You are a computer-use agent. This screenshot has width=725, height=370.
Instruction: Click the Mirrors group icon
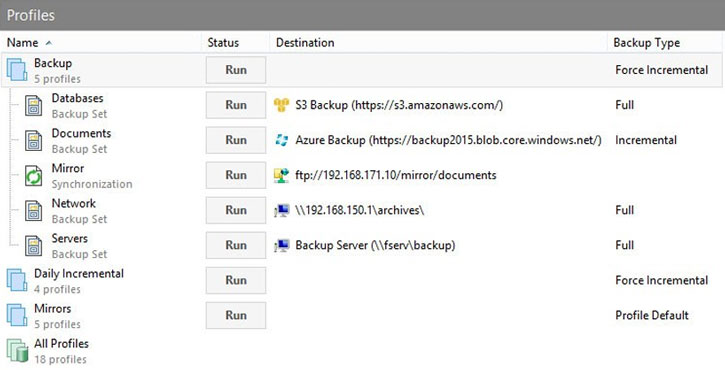click(x=17, y=315)
